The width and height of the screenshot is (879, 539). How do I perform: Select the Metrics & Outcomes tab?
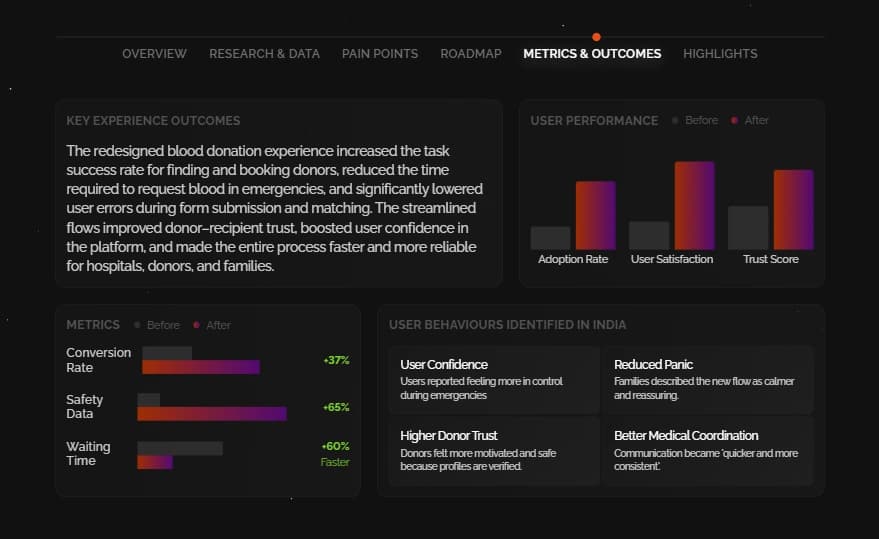tap(592, 54)
